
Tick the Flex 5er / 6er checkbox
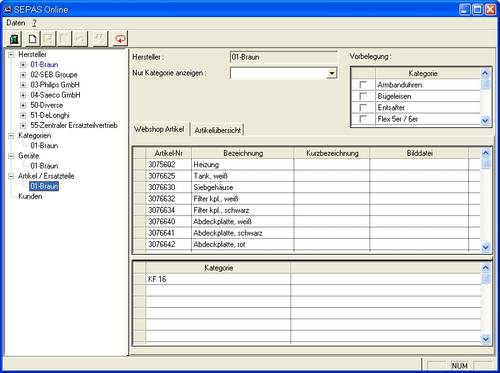[x=363, y=119]
